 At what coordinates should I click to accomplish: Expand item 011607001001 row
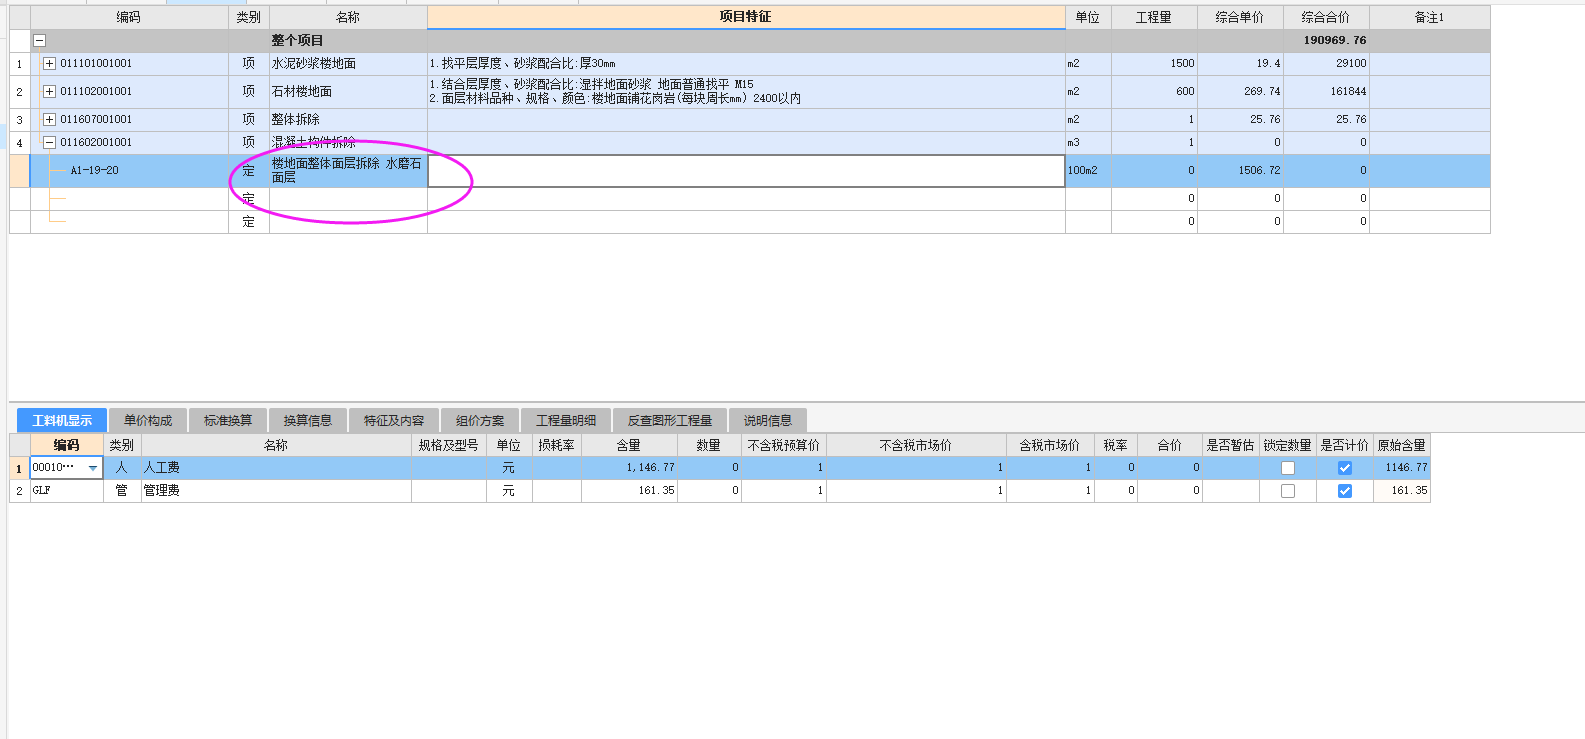49,119
